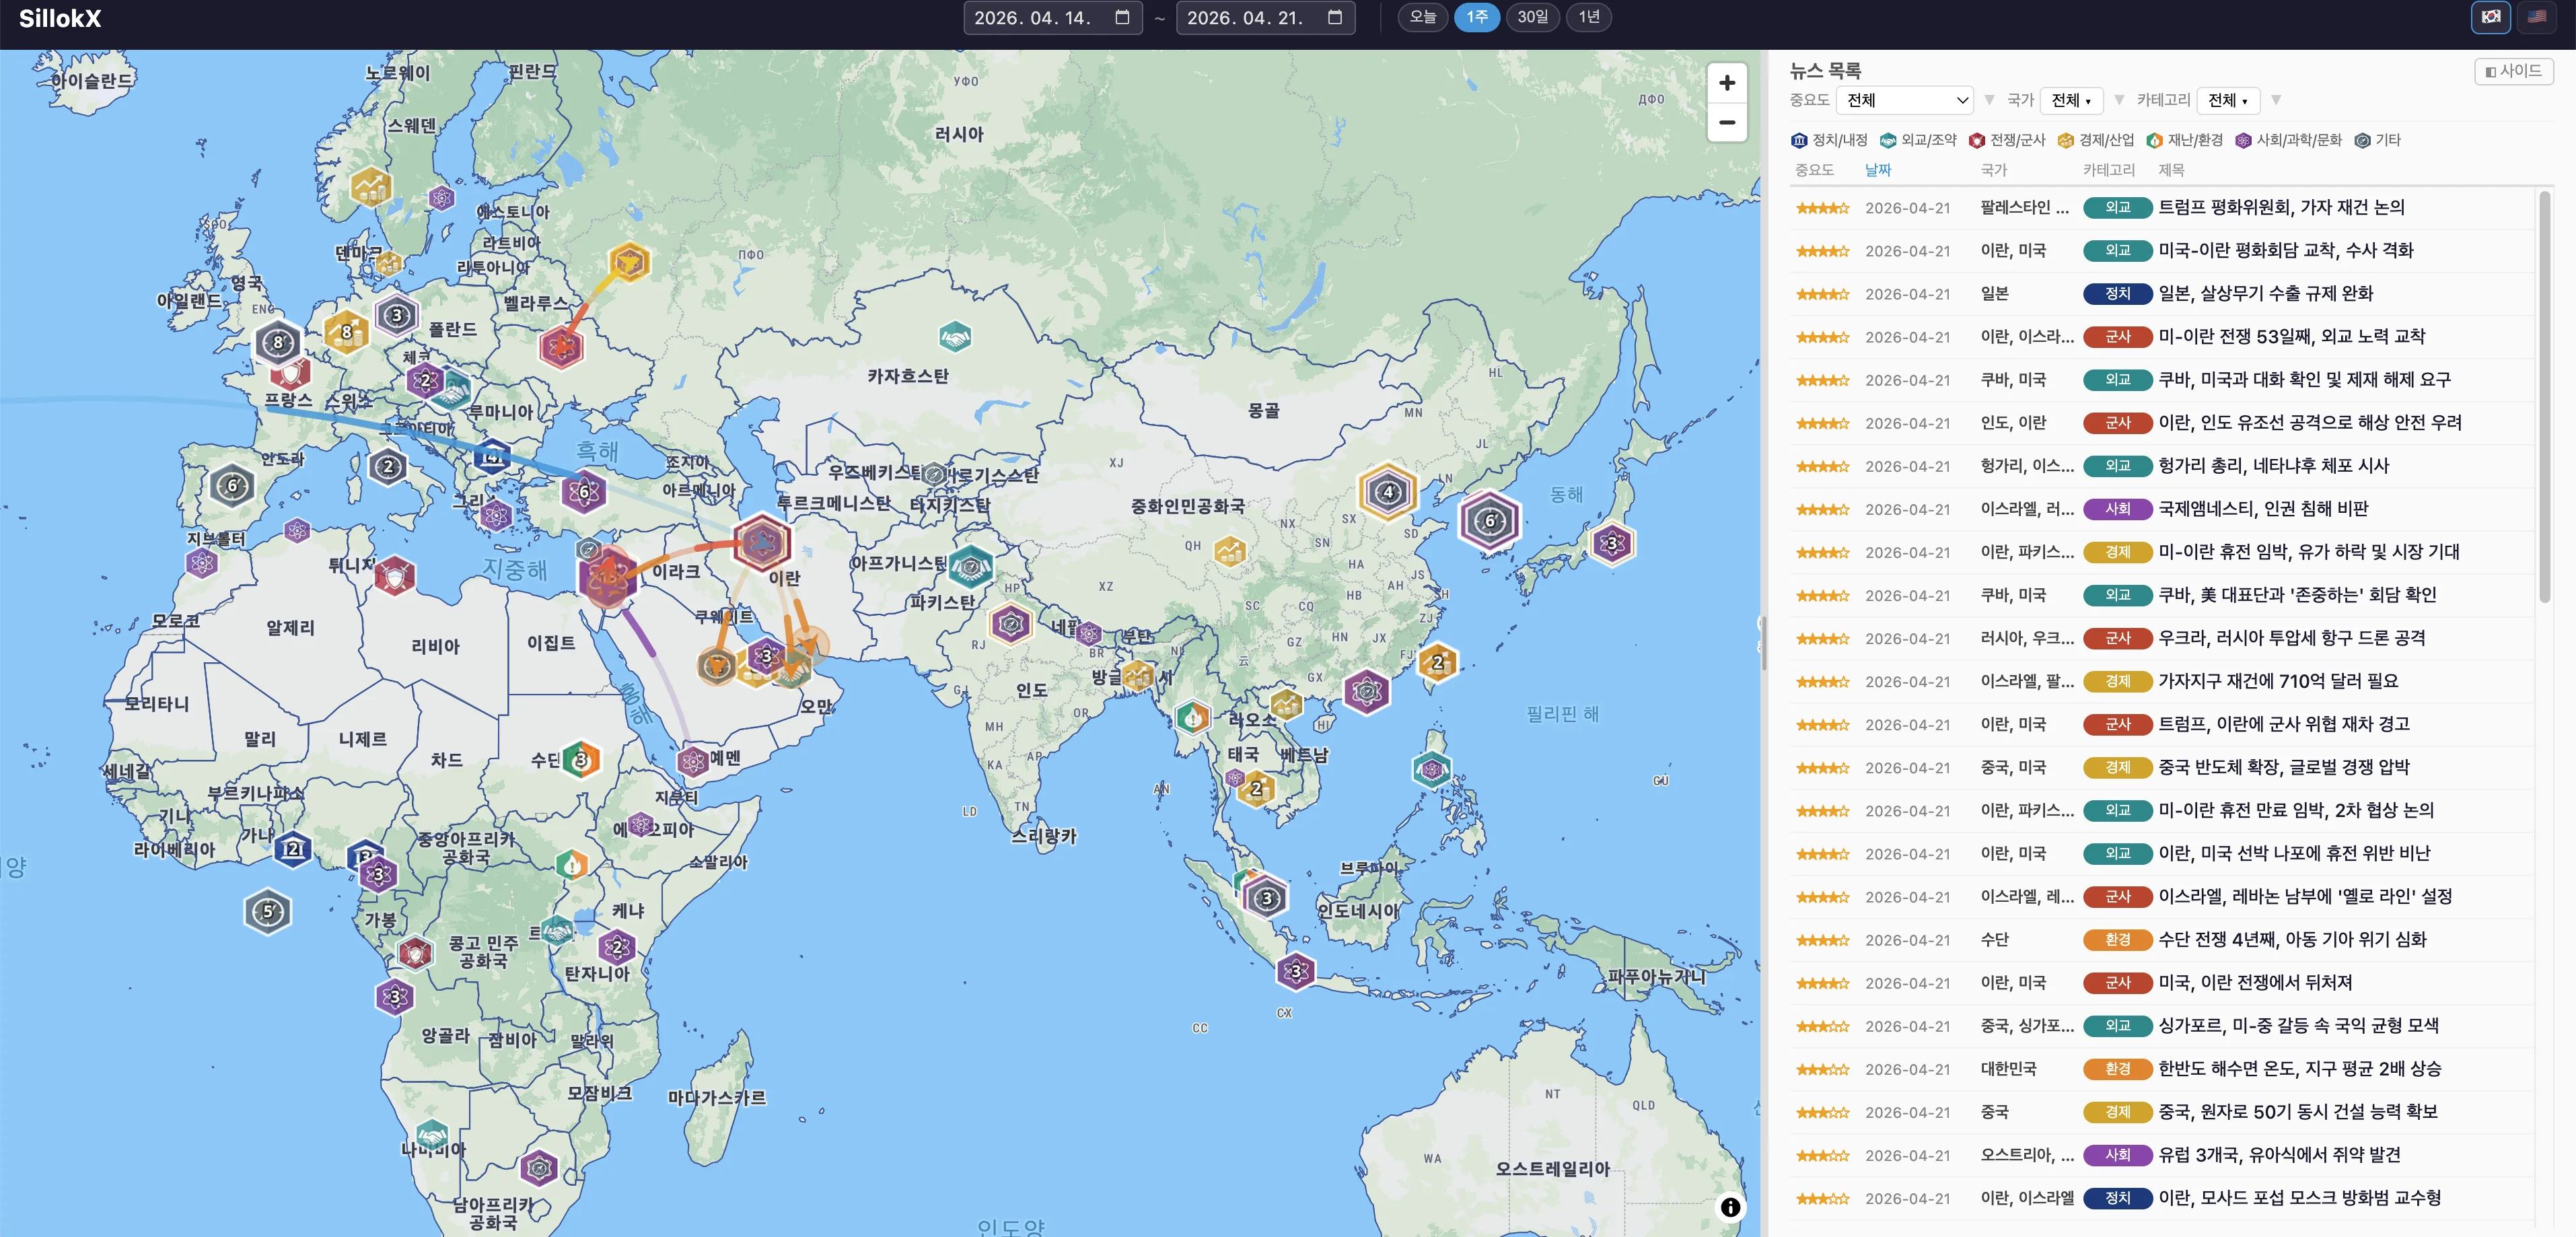Click the cluster marker 3 in Sudan

tap(581, 760)
